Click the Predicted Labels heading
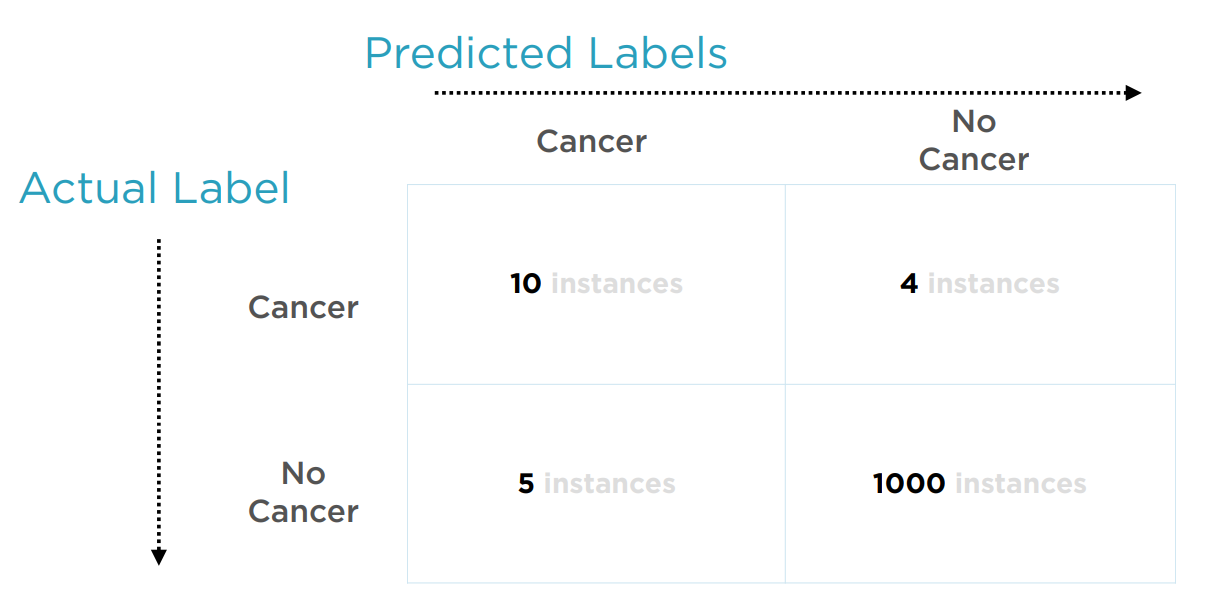Image resolution: width=1223 pixels, height=604 pixels. click(545, 53)
